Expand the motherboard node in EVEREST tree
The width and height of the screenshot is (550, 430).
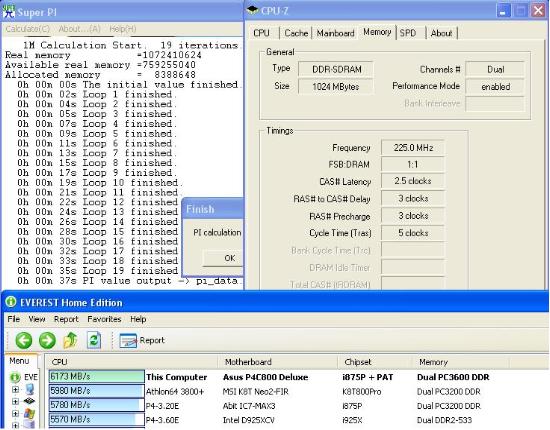point(15,402)
